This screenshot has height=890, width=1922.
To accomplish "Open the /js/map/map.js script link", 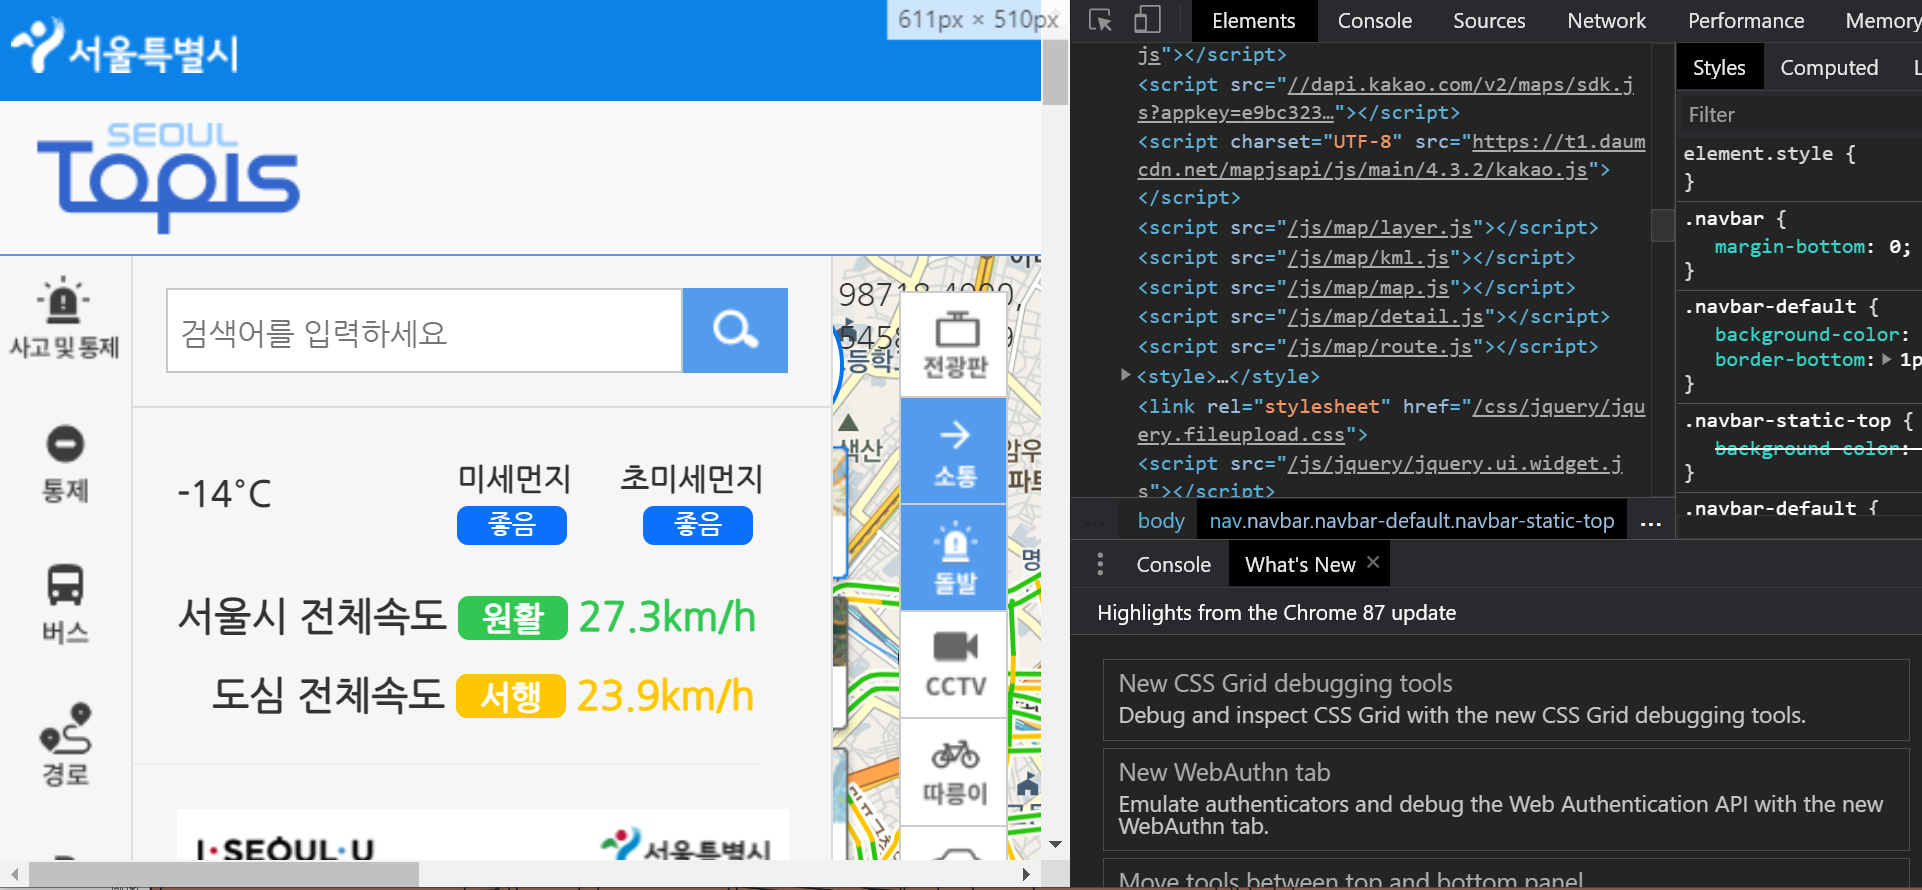I will 1368,288.
